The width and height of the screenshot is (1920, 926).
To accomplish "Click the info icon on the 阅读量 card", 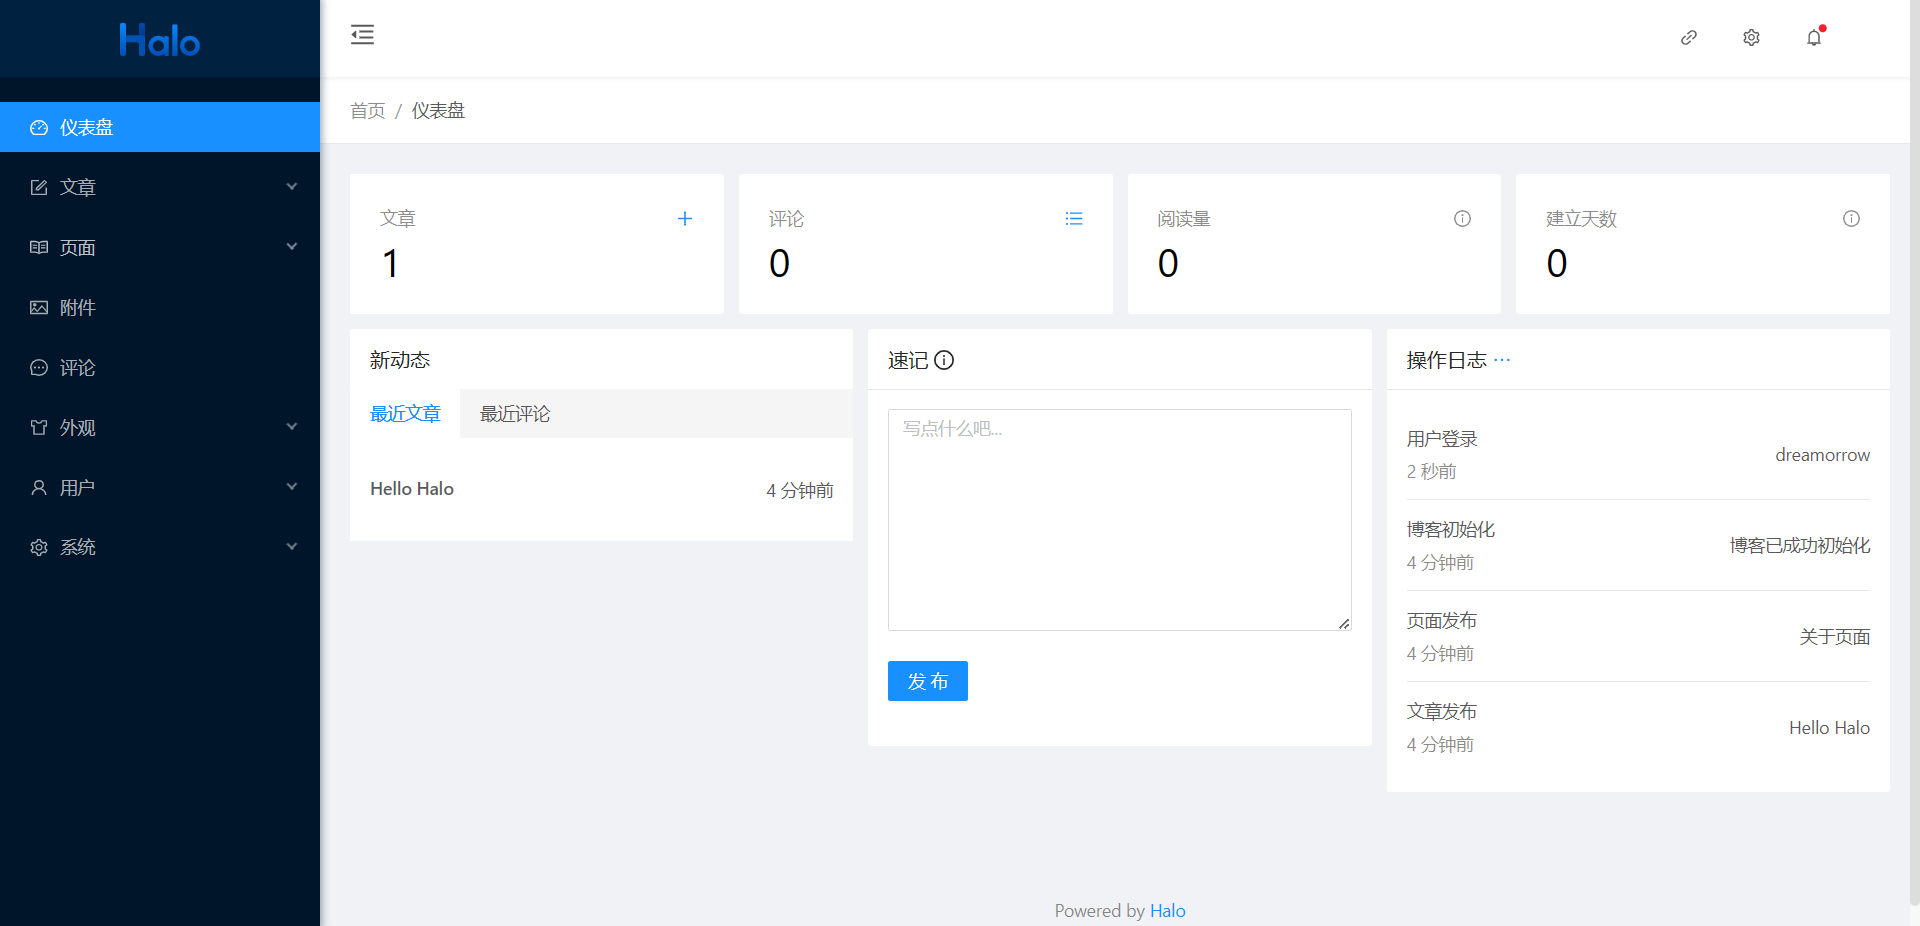I will tap(1462, 219).
